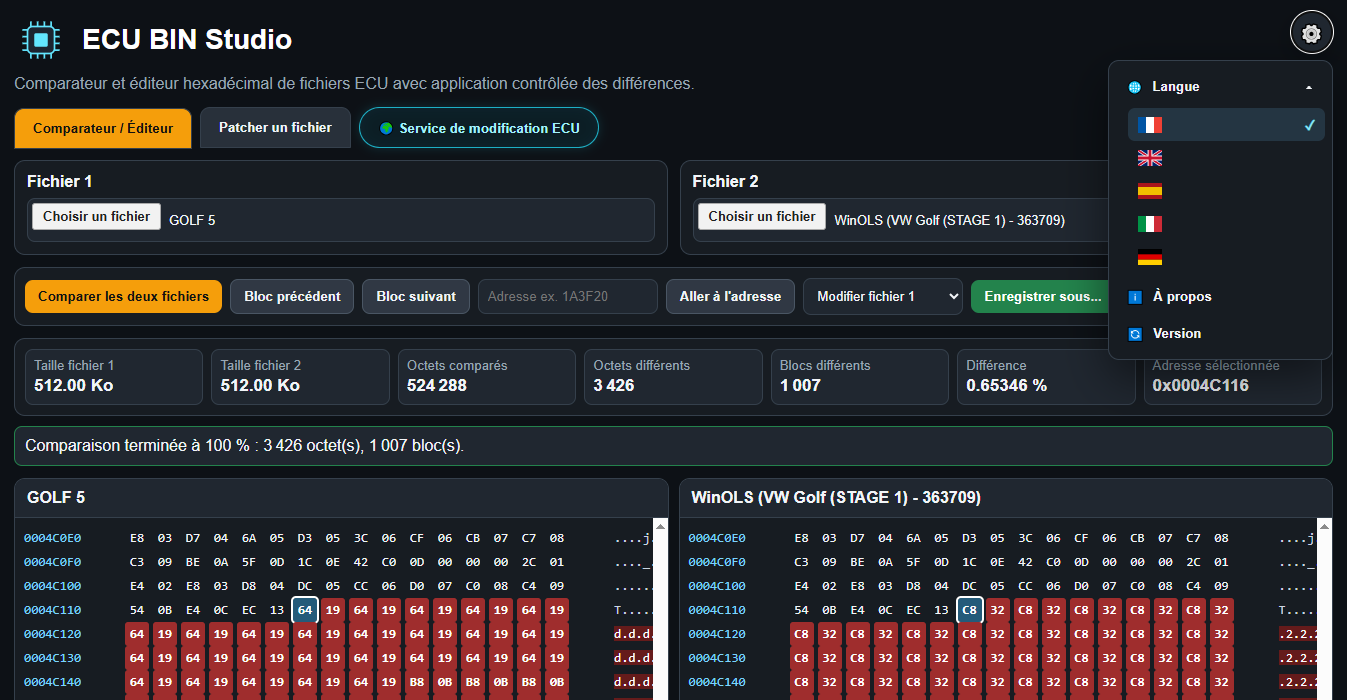Collapse the Langue submenu arrow
This screenshot has height=700, width=1347.
tap(1309, 88)
